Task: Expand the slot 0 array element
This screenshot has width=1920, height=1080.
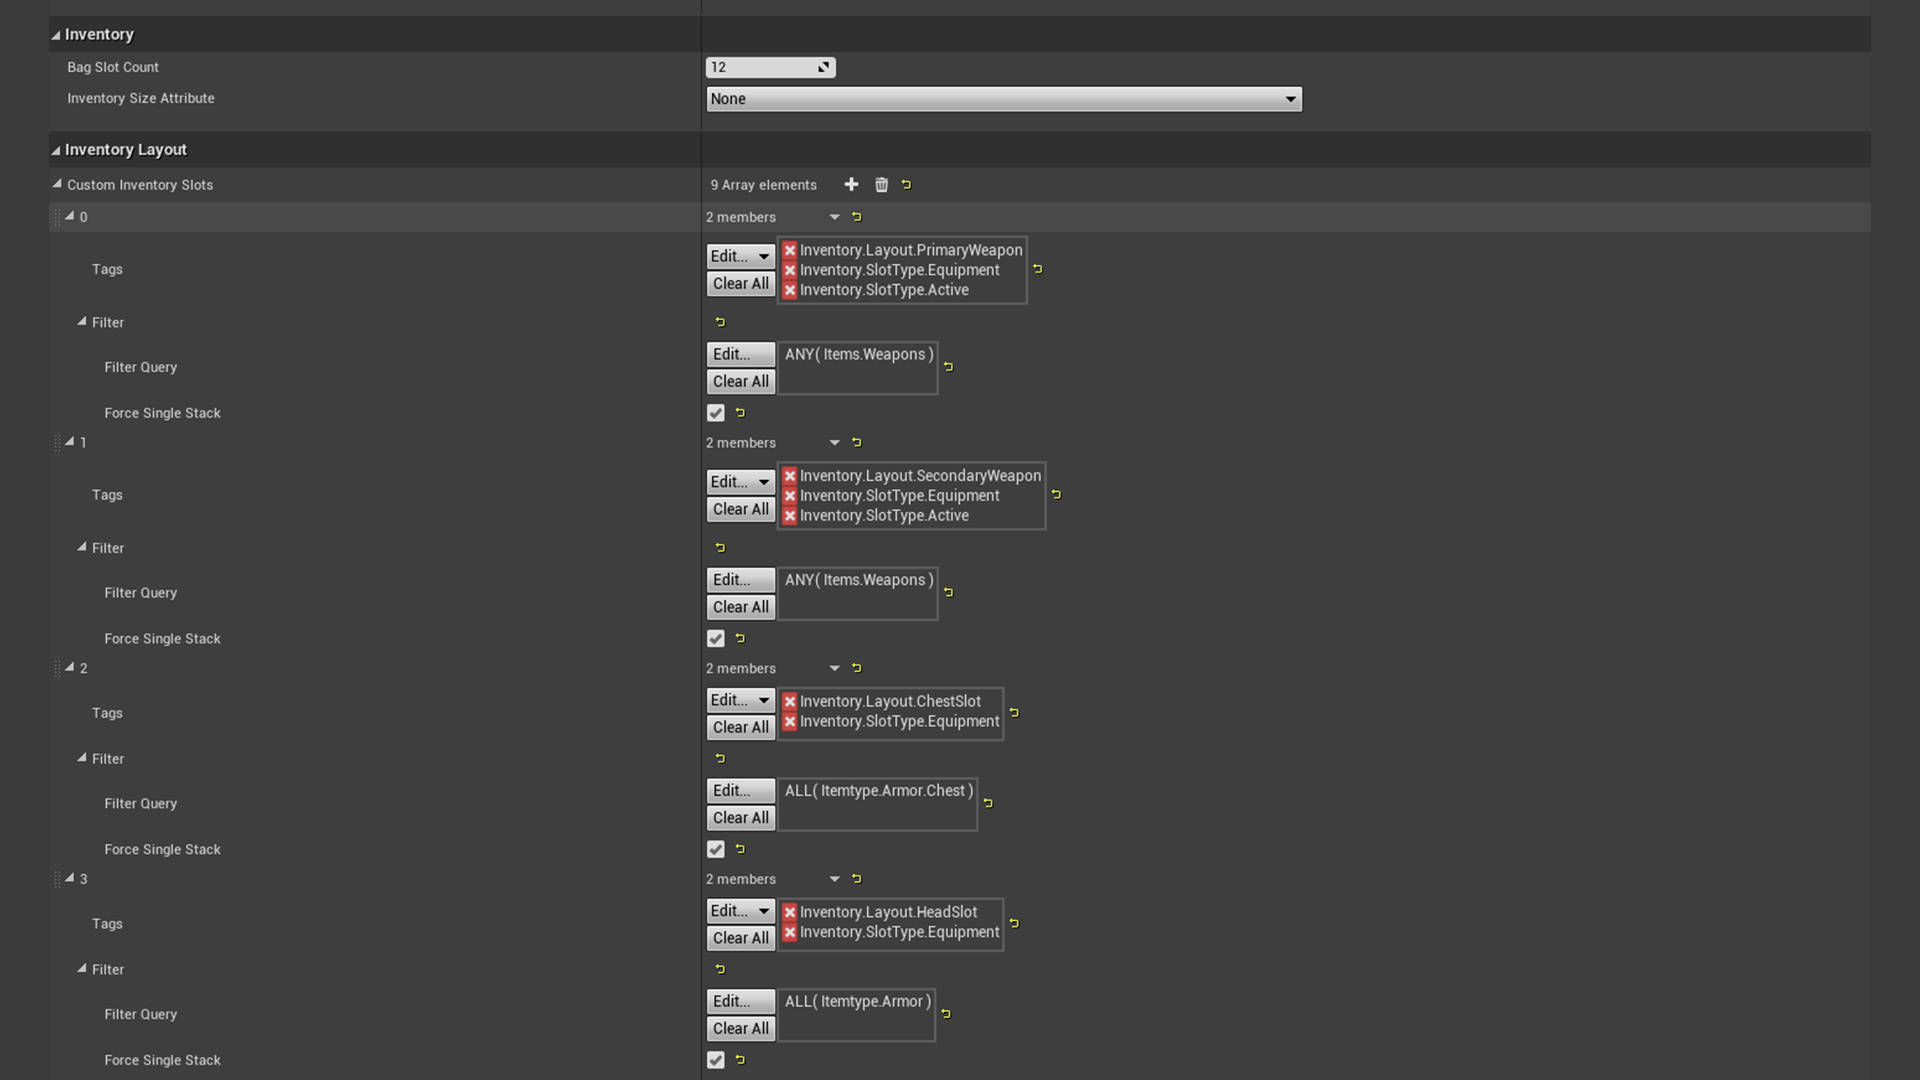Action: coord(69,216)
